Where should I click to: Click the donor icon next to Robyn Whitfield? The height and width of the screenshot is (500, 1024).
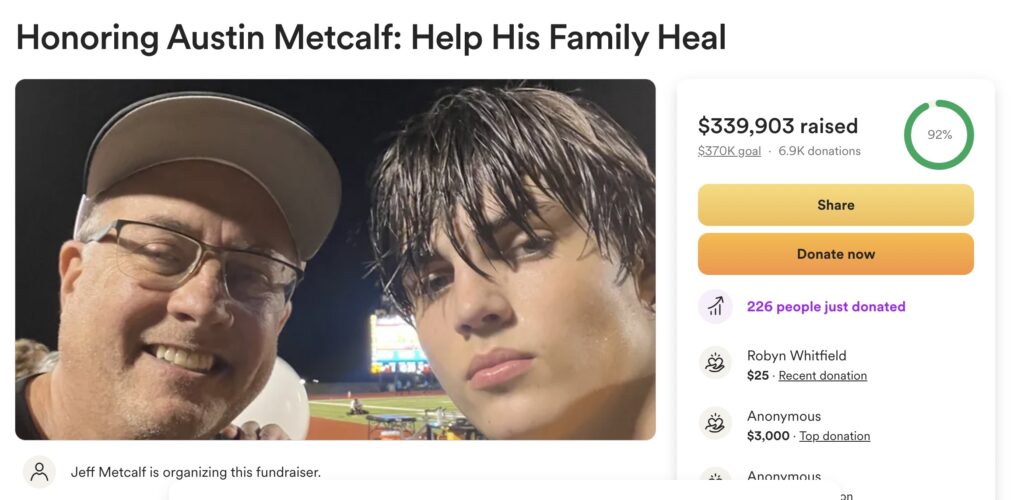(x=715, y=365)
